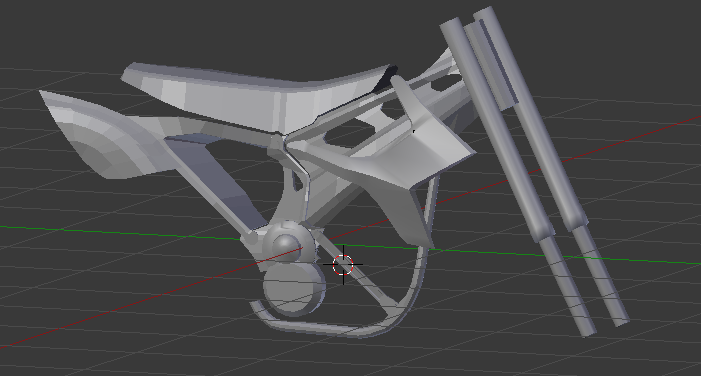Select the round engine cylinder disc
Viewport: 701px width, 376px height.
(x=294, y=289)
